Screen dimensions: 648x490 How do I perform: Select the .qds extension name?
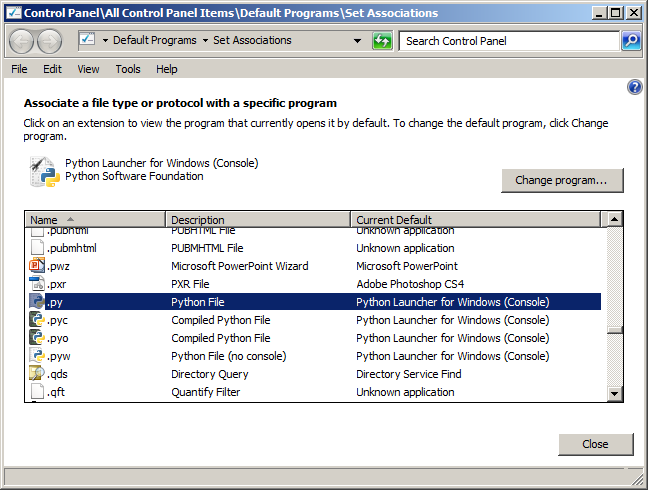[57, 374]
